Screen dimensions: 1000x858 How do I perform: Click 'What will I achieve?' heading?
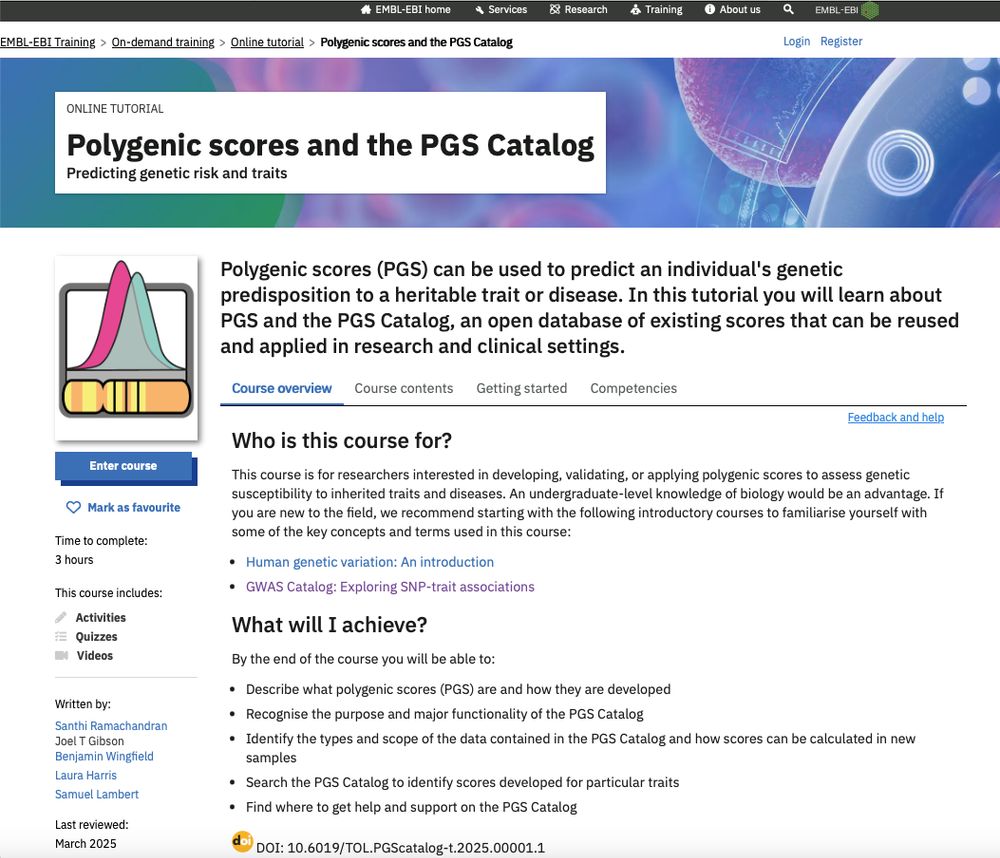[x=329, y=625]
